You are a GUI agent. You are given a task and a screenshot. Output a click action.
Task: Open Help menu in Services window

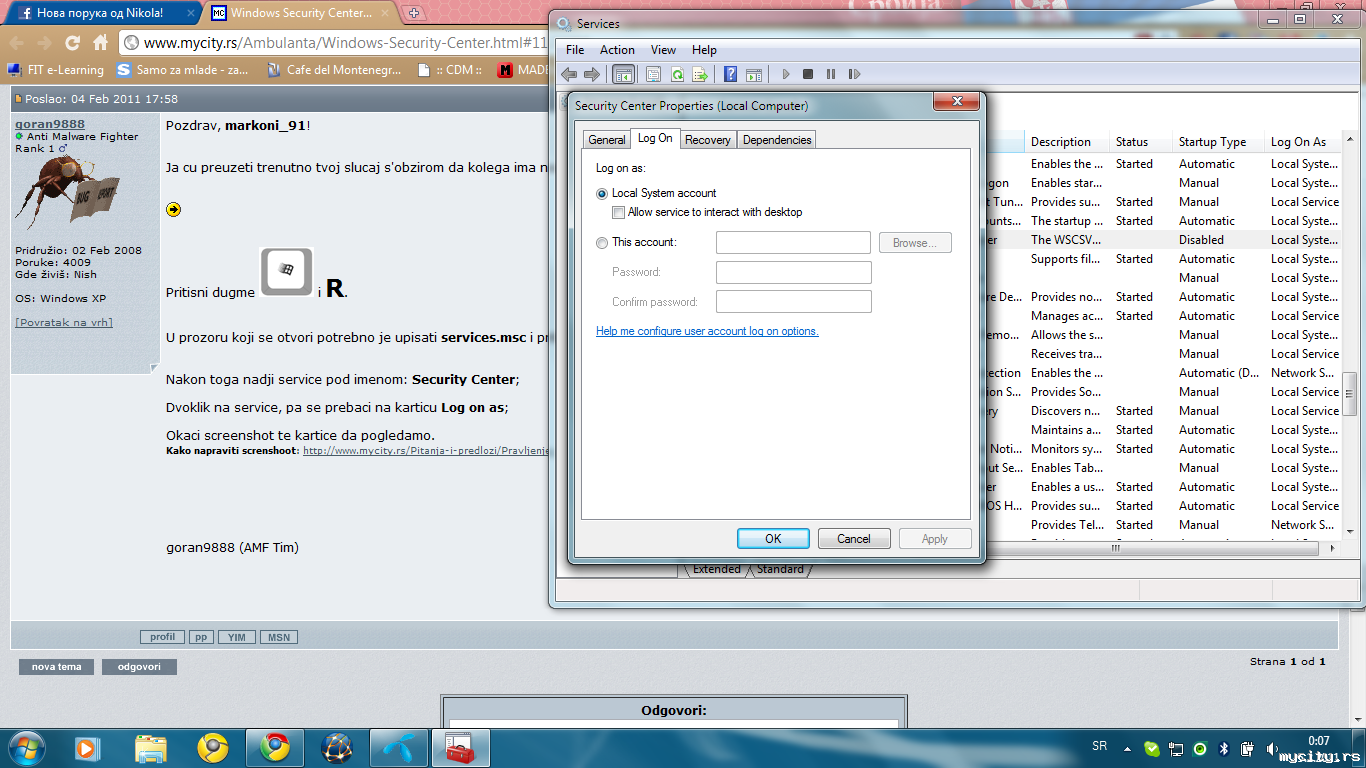pyautogui.click(x=704, y=50)
